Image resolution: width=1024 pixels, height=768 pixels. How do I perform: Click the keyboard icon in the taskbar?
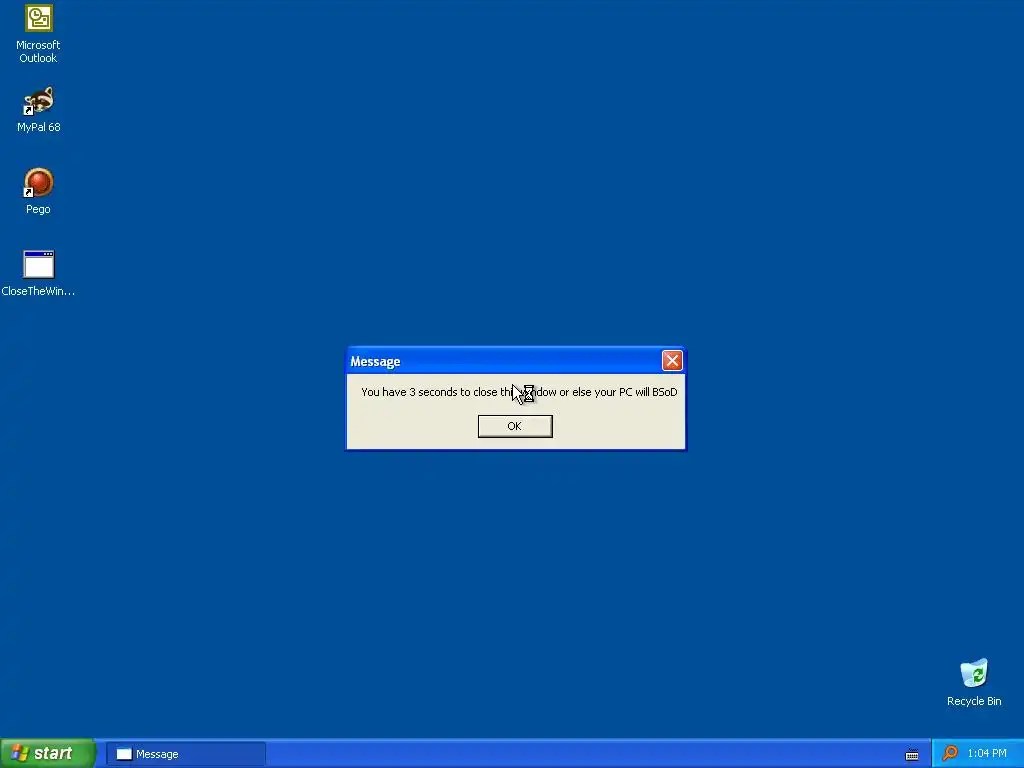(912, 755)
